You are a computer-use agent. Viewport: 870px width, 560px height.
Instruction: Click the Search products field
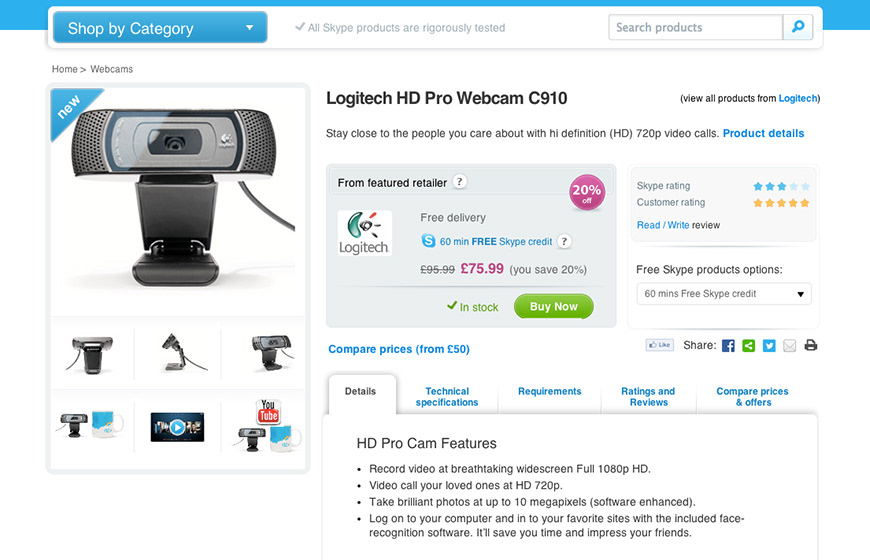696,27
